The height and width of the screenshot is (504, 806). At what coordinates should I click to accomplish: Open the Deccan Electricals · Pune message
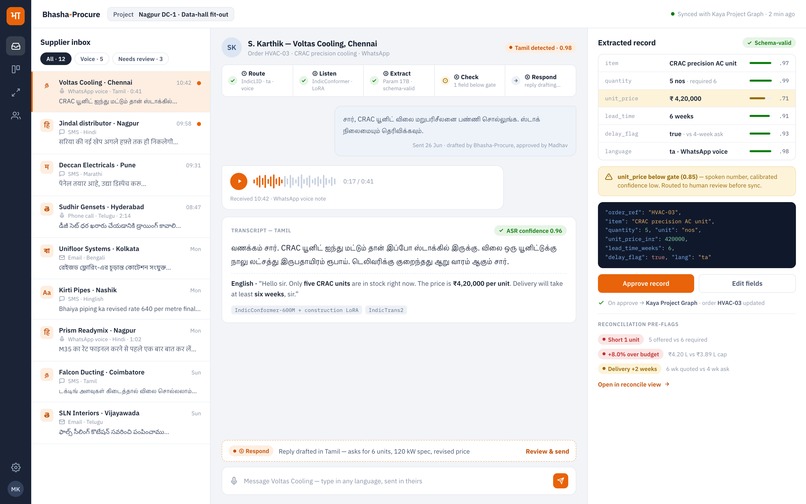pos(121,174)
